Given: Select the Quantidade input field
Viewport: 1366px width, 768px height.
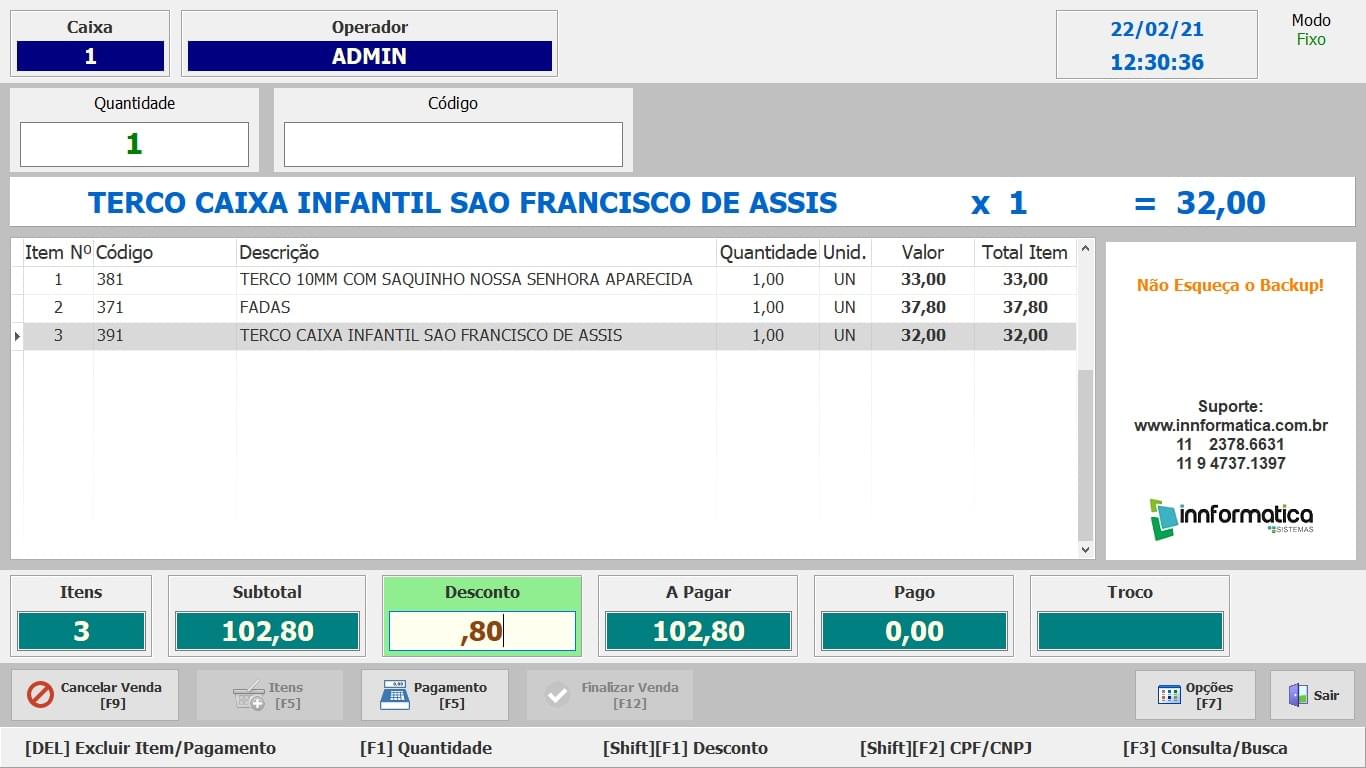Looking at the screenshot, I should pyautogui.click(x=134, y=145).
